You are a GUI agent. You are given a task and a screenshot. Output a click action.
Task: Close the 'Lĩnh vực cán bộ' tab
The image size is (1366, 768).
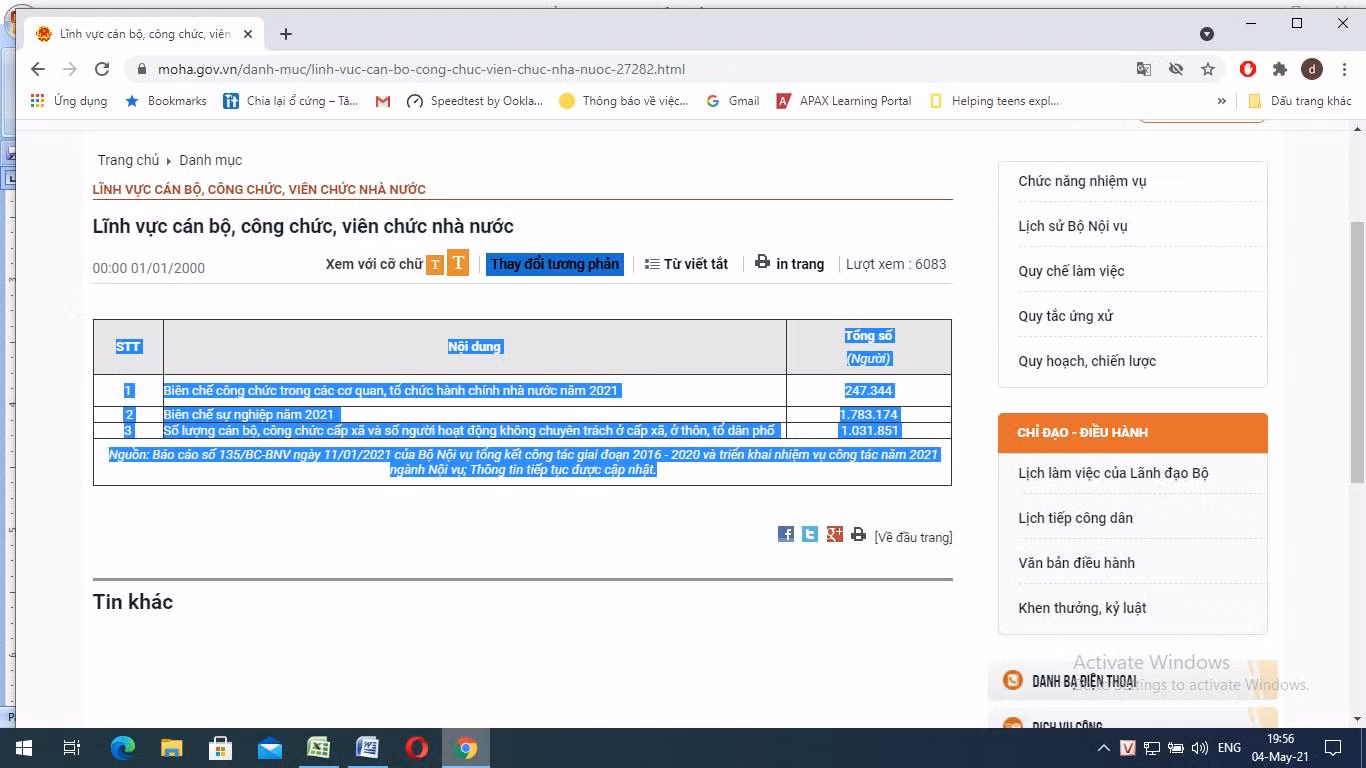click(248, 34)
